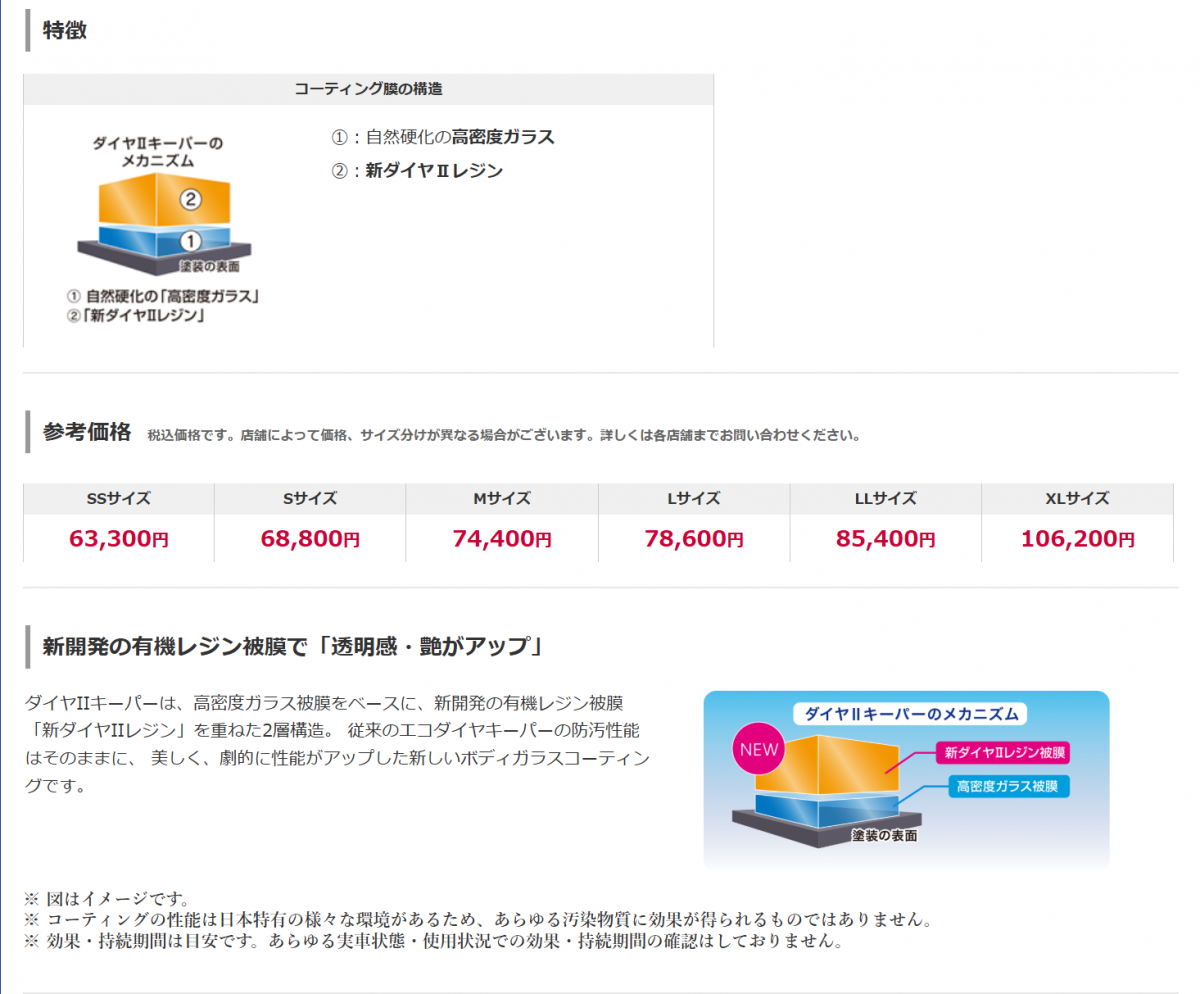Click the circled number 1 on blue layer

click(191, 240)
